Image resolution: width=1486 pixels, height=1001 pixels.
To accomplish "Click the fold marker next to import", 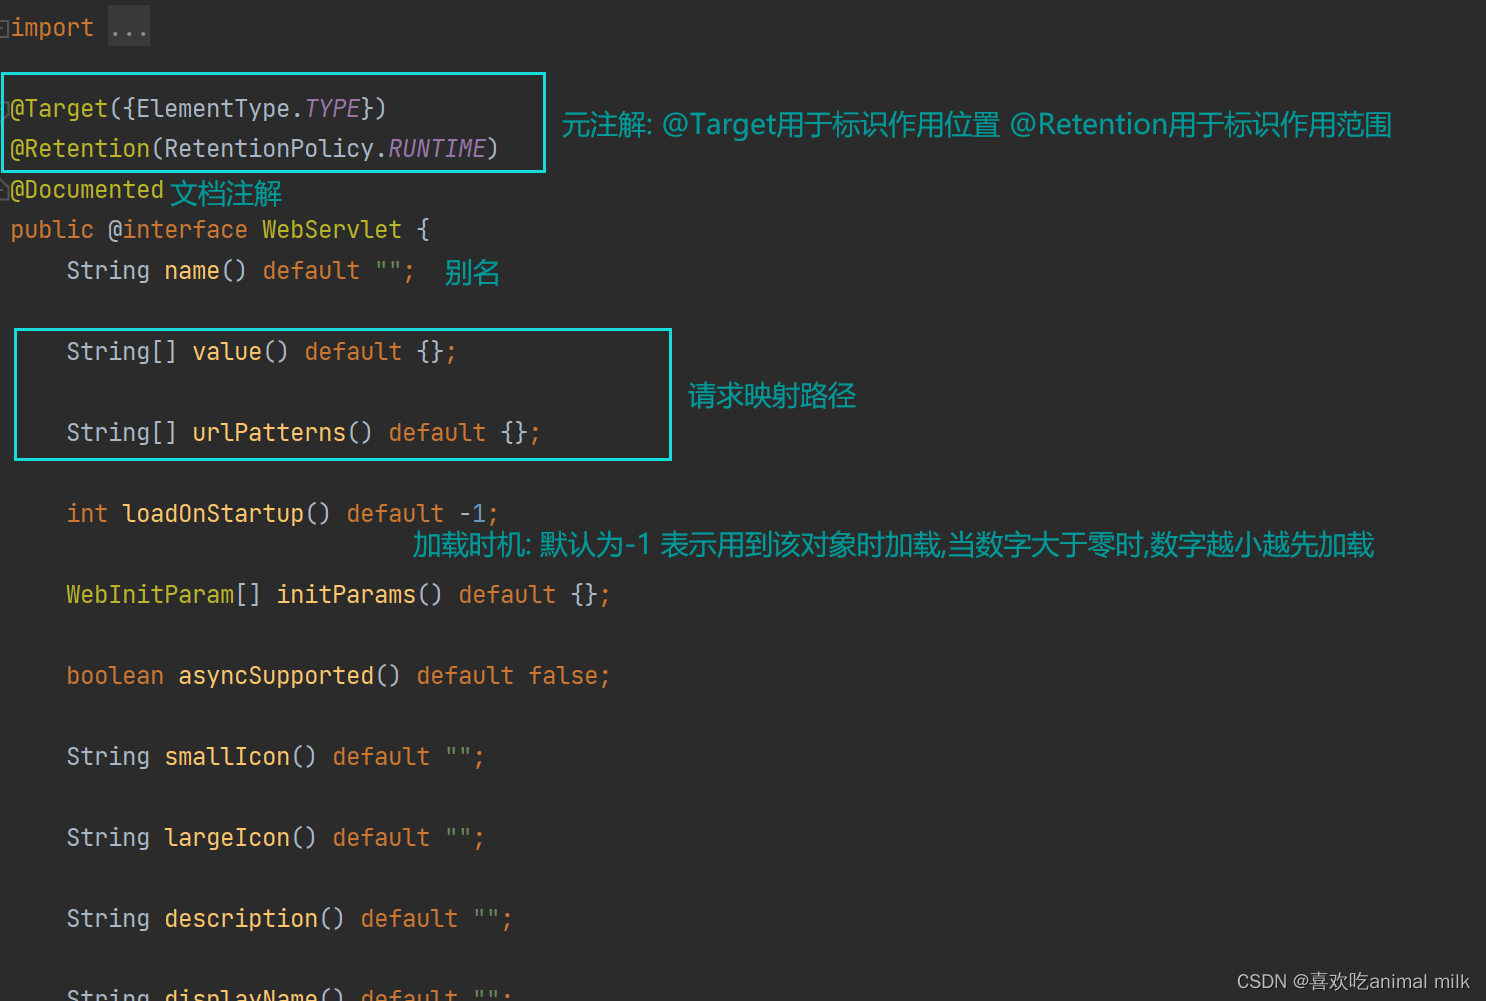I will tap(4, 27).
